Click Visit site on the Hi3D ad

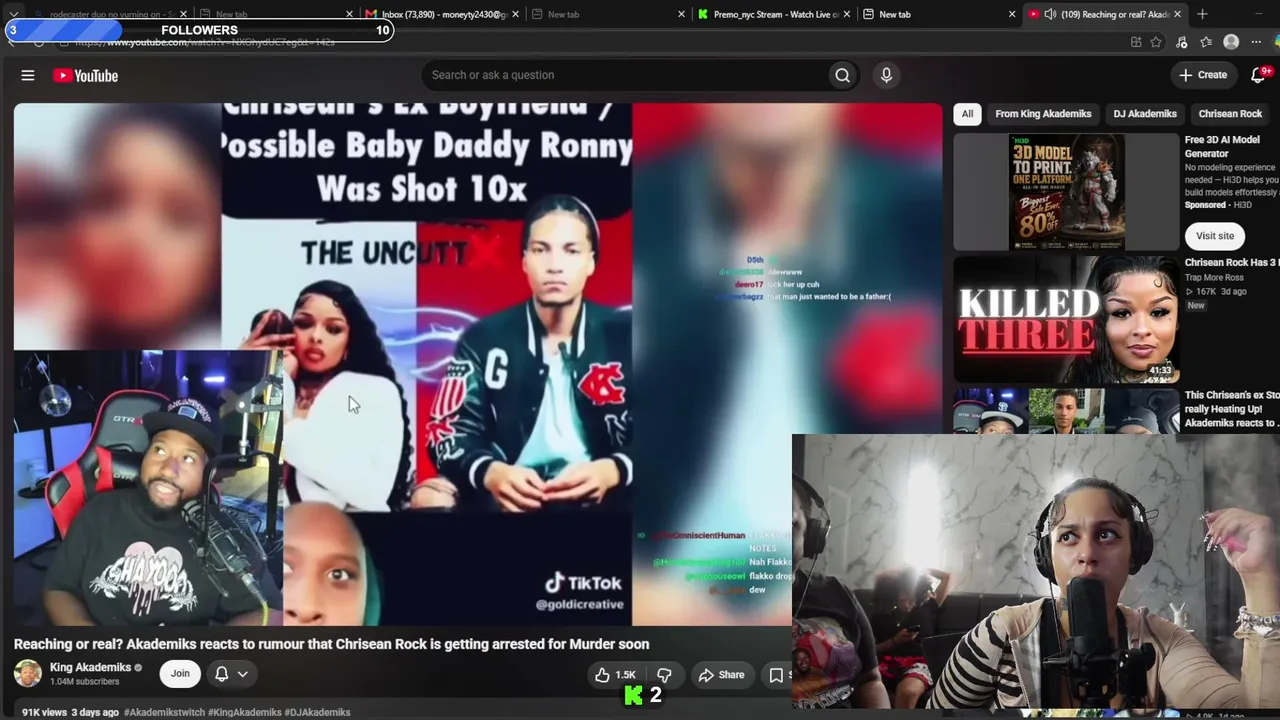(x=1215, y=236)
